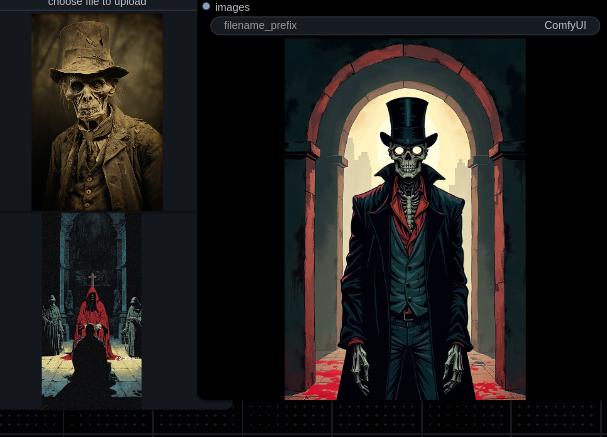
Task: Edit the filename_prefix field
Action: coord(405,26)
